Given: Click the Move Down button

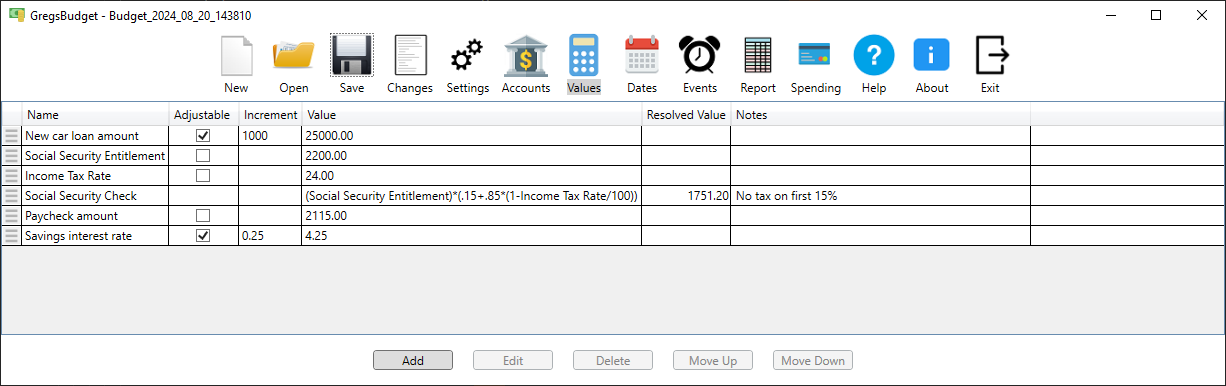Looking at the screenshot, I should (813, 361).
